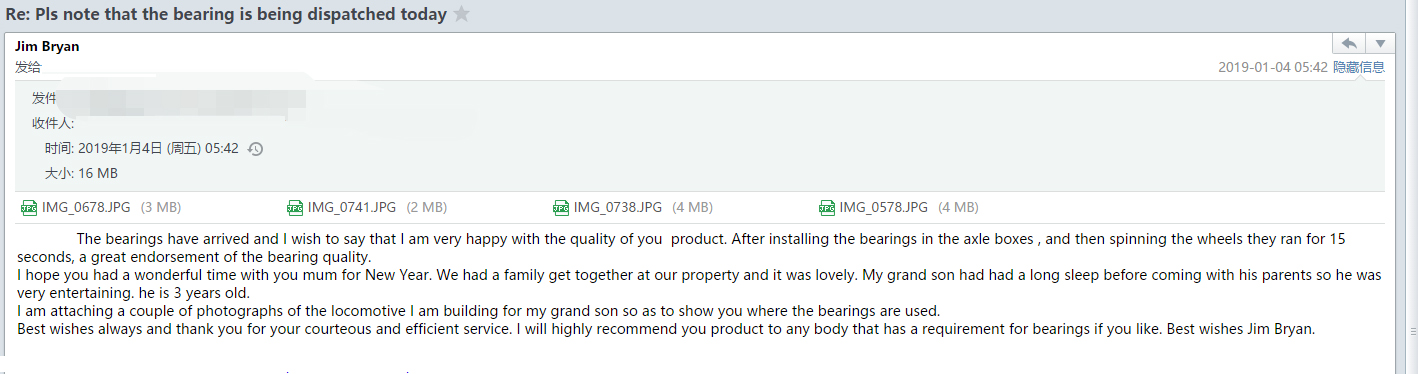The height and width of the screenshot is (374, 1418).
Task: Click the reply arrow icon
Action: pyautogui.click(x=1349, y=43)
